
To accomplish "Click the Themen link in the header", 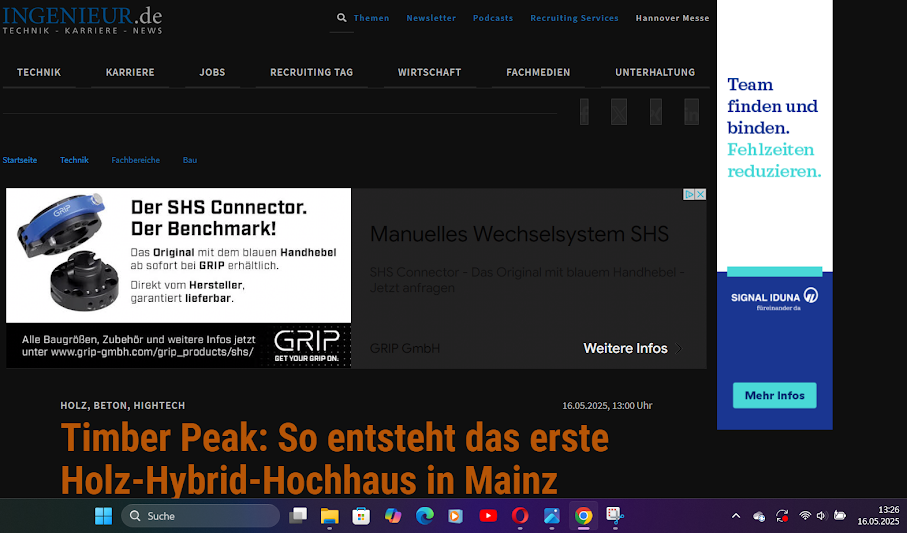I will click(371, 18).
